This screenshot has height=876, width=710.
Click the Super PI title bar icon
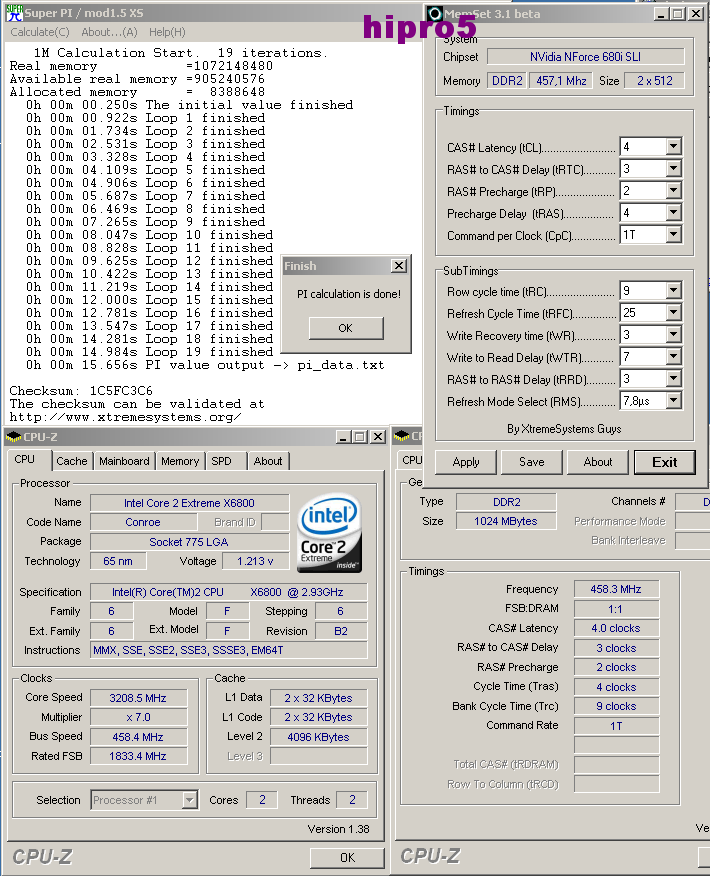coord(15,13)
